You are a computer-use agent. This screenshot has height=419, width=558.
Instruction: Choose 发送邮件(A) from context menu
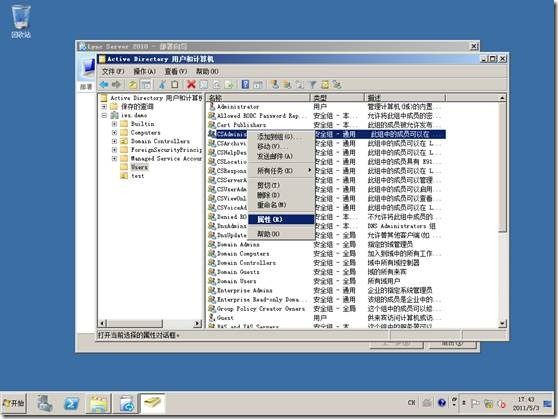coord(281,156)
